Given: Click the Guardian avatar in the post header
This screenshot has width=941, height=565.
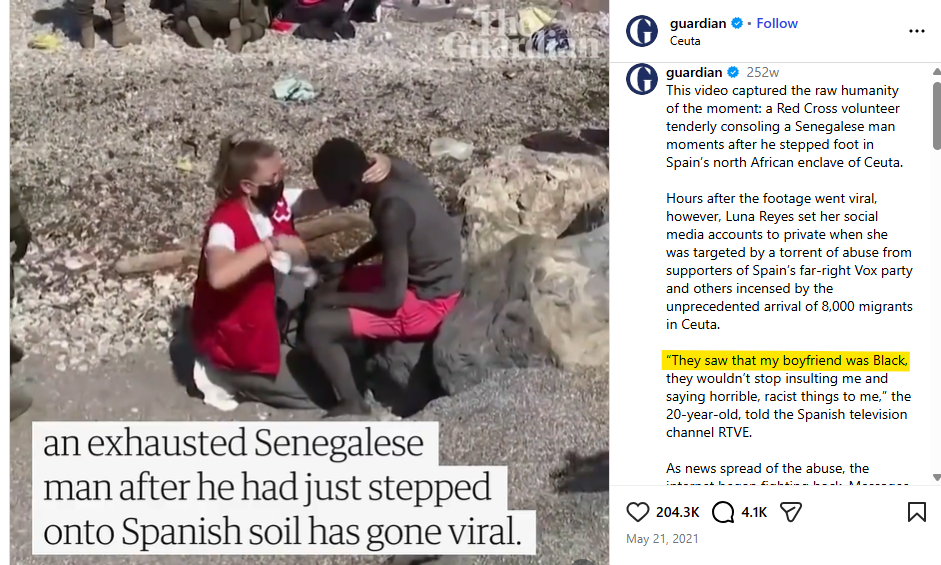Looking at the screenshot, I should coord(642,31).
